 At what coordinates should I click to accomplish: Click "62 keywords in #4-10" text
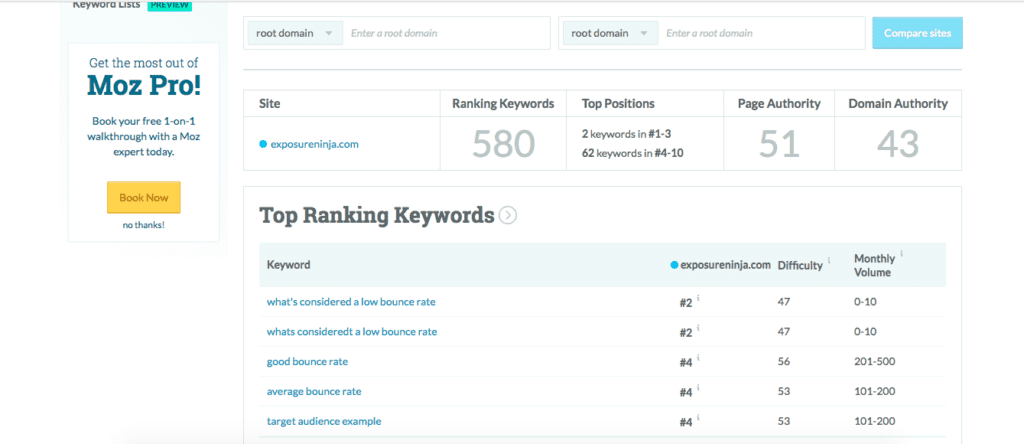(632, 153)
